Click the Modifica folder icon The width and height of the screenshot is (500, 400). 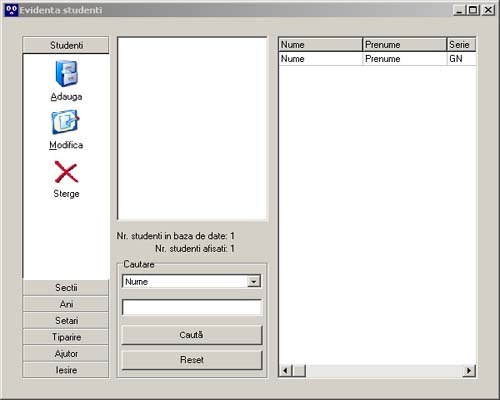tap(65, 122)
